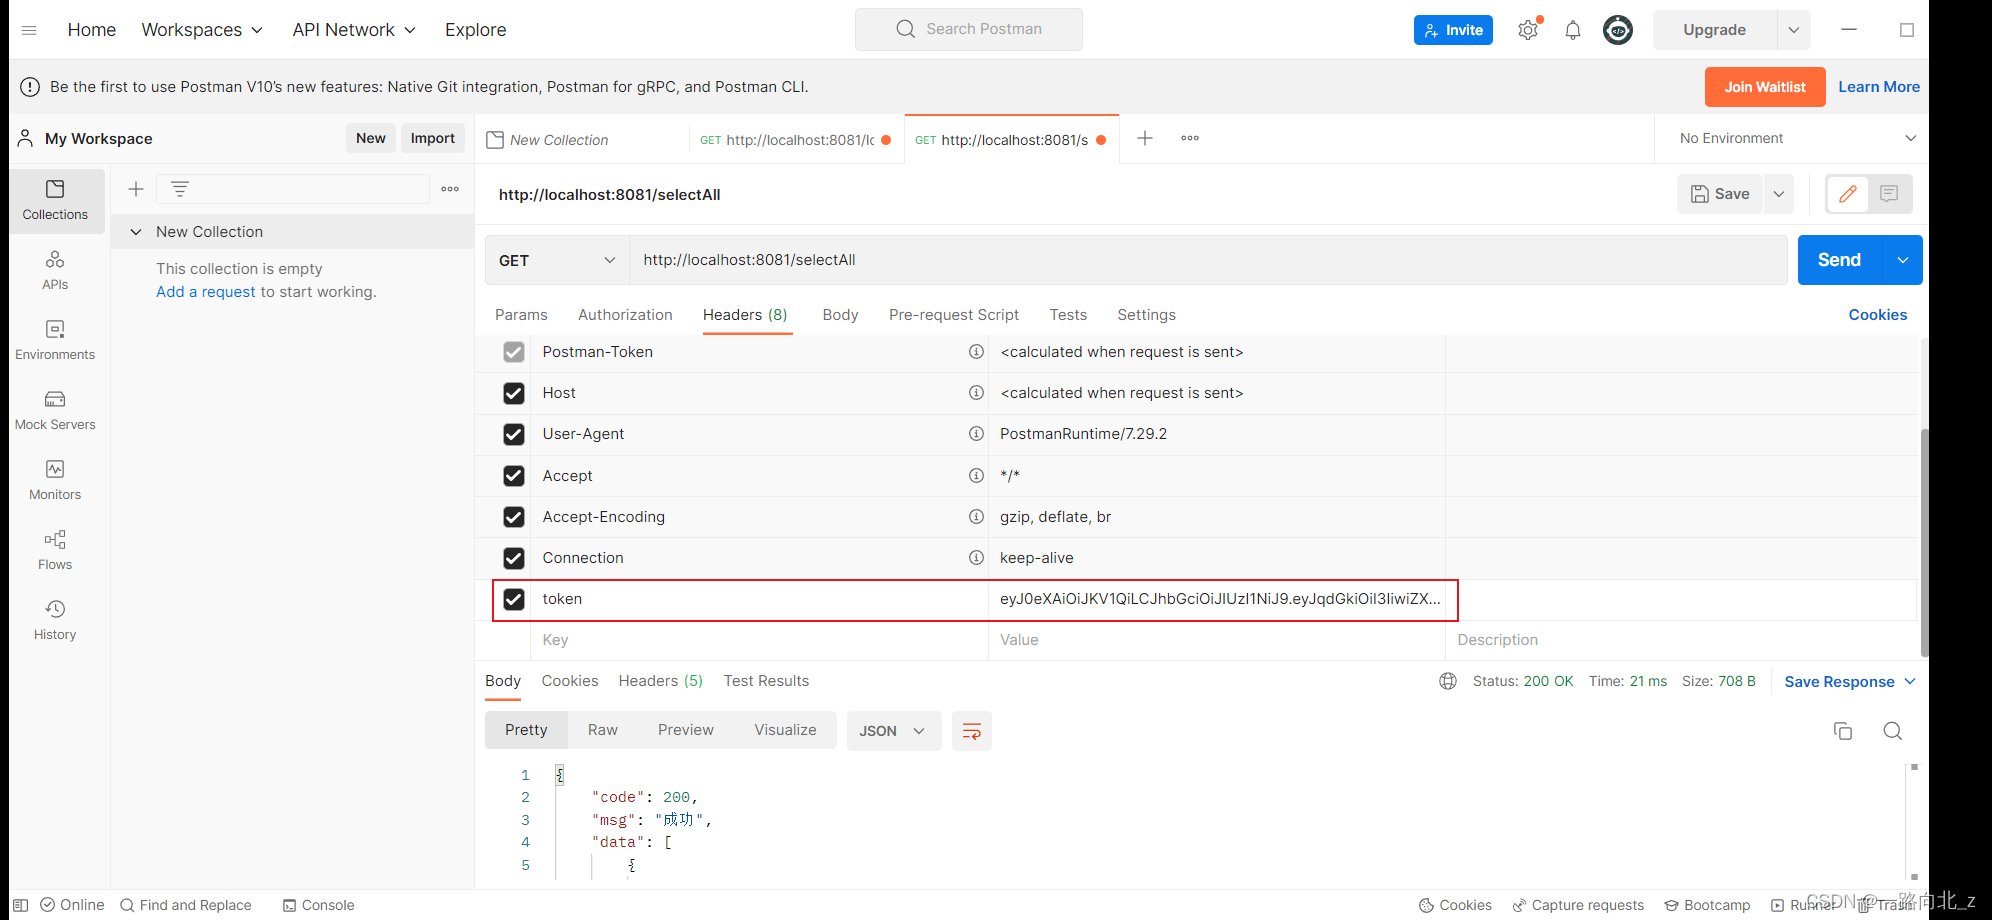Screen dimensions: 1992x920
Task: Open the Settings gear icon
Action: tap(1528, 30)
